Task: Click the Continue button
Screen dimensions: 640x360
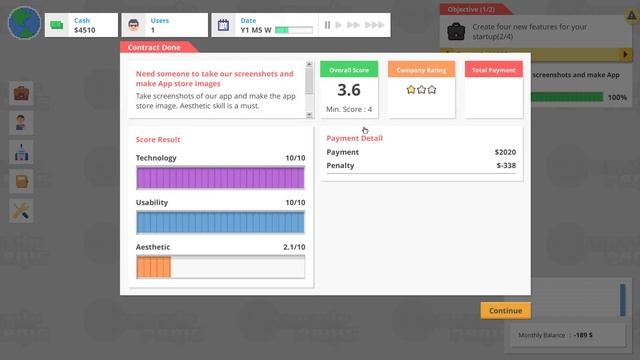Action: (x=505, y=311)
